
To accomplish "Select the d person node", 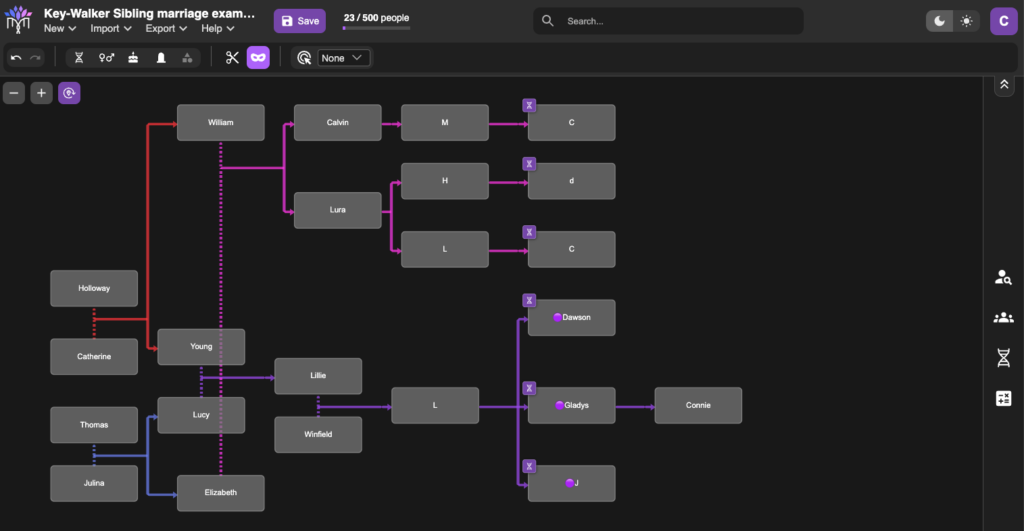I will coord(571,181).
